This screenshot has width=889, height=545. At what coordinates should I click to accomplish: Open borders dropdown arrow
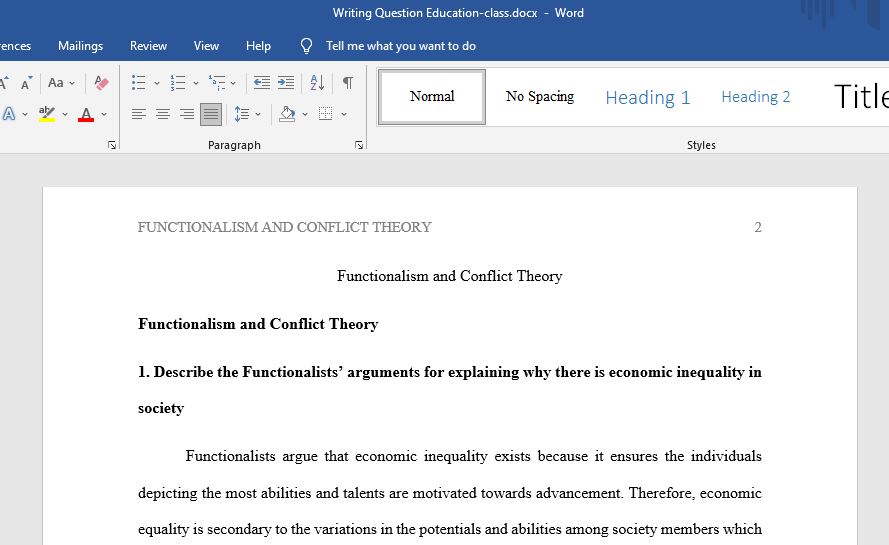tap(344, 115)
